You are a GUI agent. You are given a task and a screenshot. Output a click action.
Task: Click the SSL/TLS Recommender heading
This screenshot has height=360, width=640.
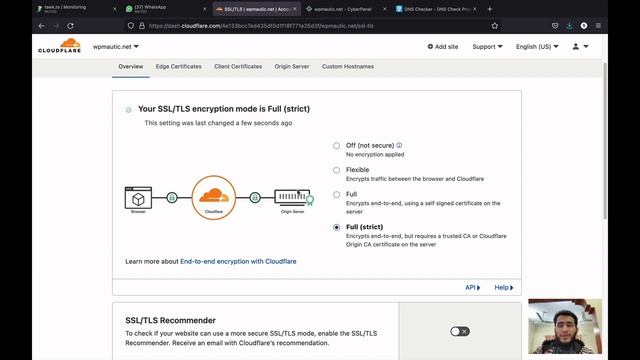[x=171, y=320]
